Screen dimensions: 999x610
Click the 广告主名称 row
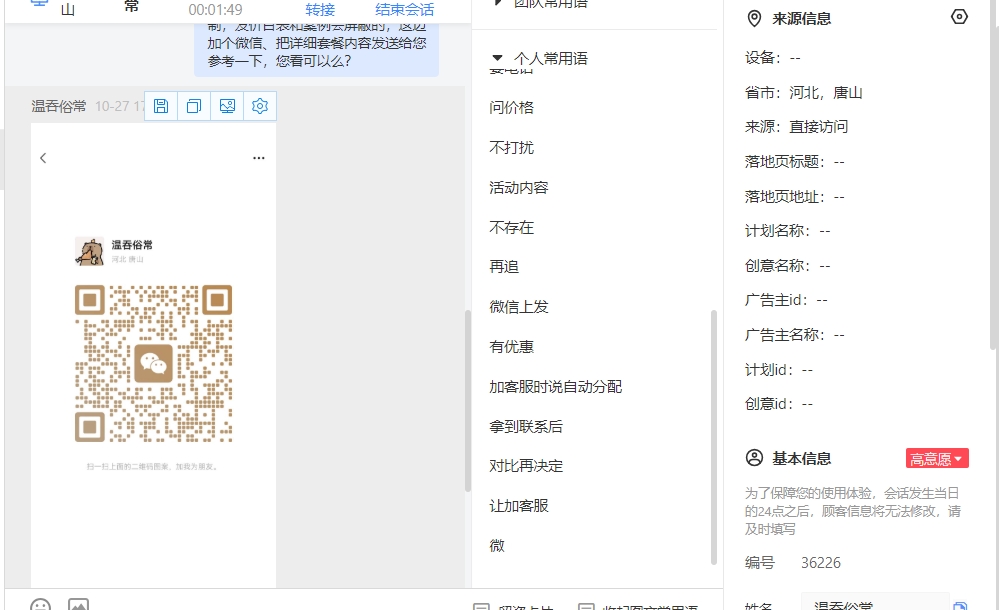click(794, 335)
